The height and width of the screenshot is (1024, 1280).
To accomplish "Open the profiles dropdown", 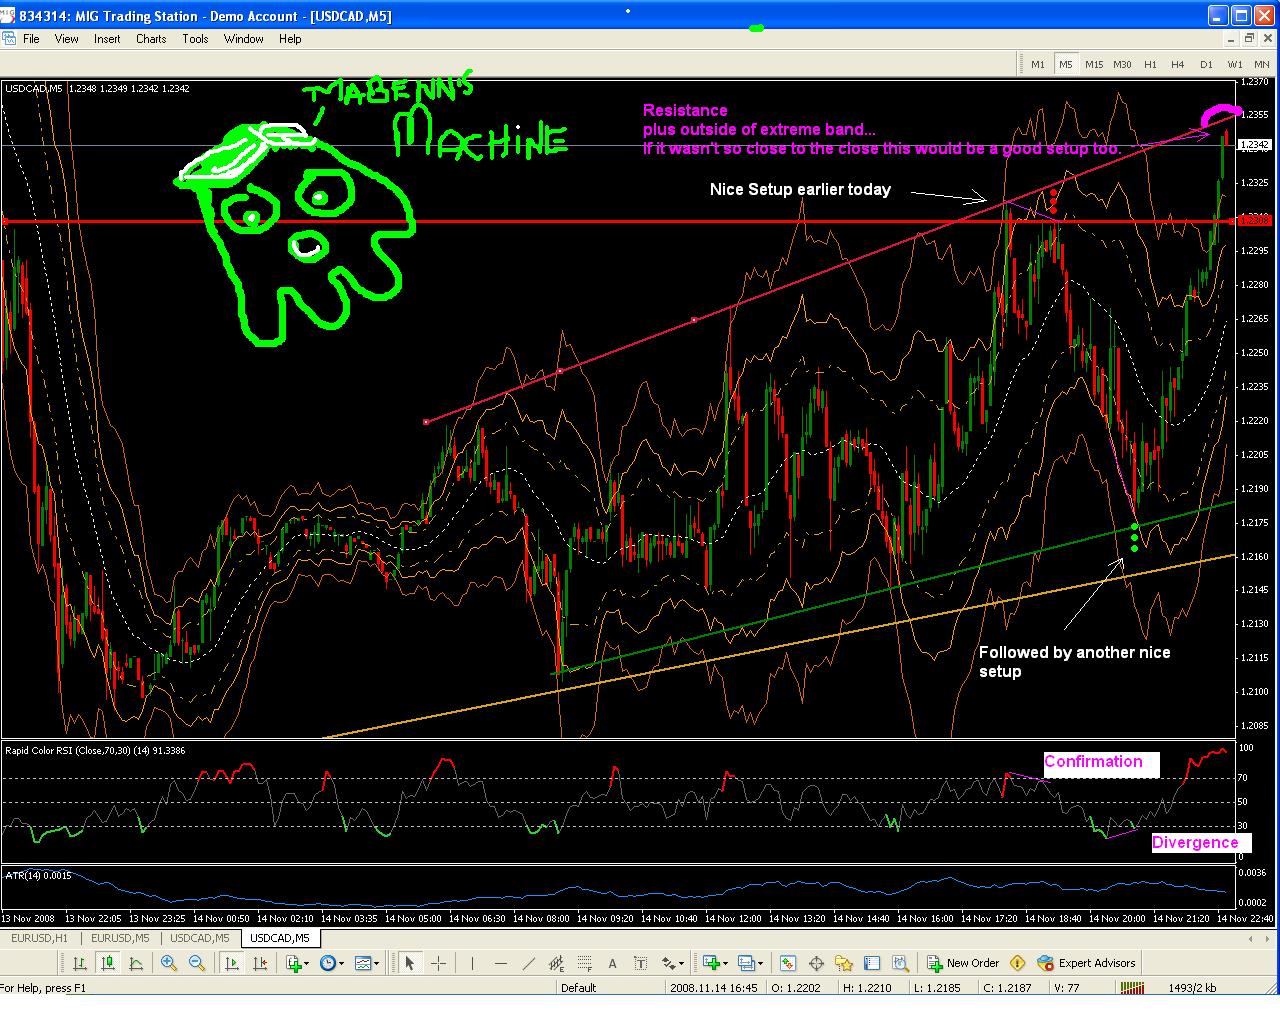I will point(749,963).
